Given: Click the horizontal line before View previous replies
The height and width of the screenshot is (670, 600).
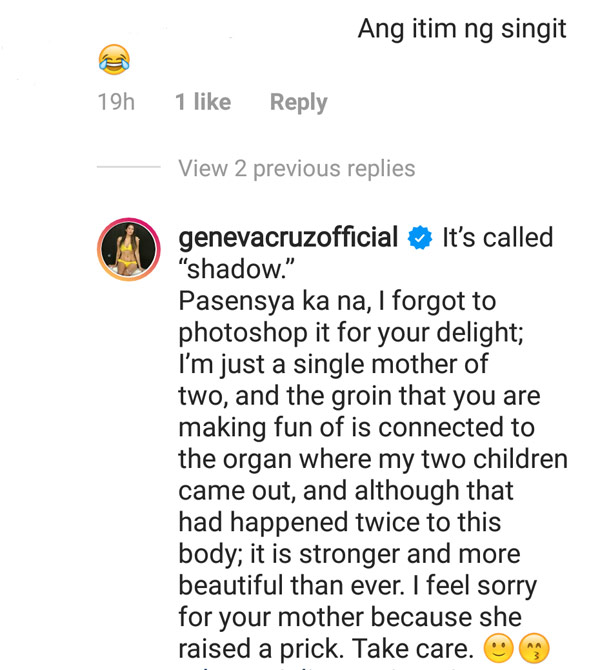Looking at the screenshot, I should point(129,167).
